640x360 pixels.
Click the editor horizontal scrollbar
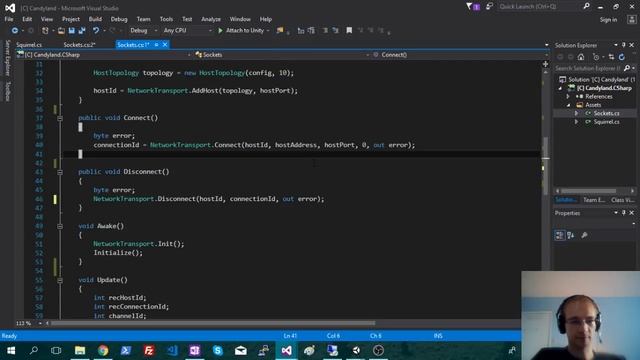coord(212,323)
